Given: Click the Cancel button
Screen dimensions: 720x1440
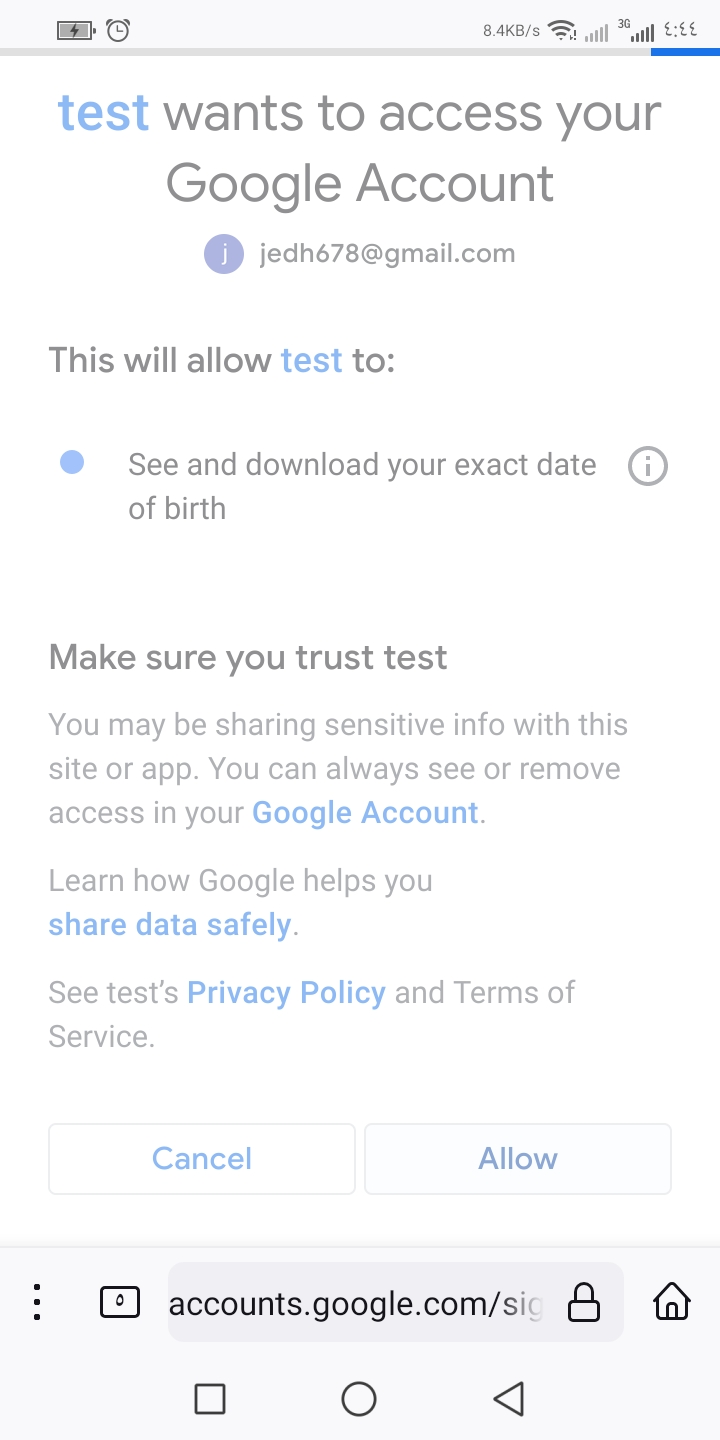Looking at the screenshot, I should click(202, 1158).
